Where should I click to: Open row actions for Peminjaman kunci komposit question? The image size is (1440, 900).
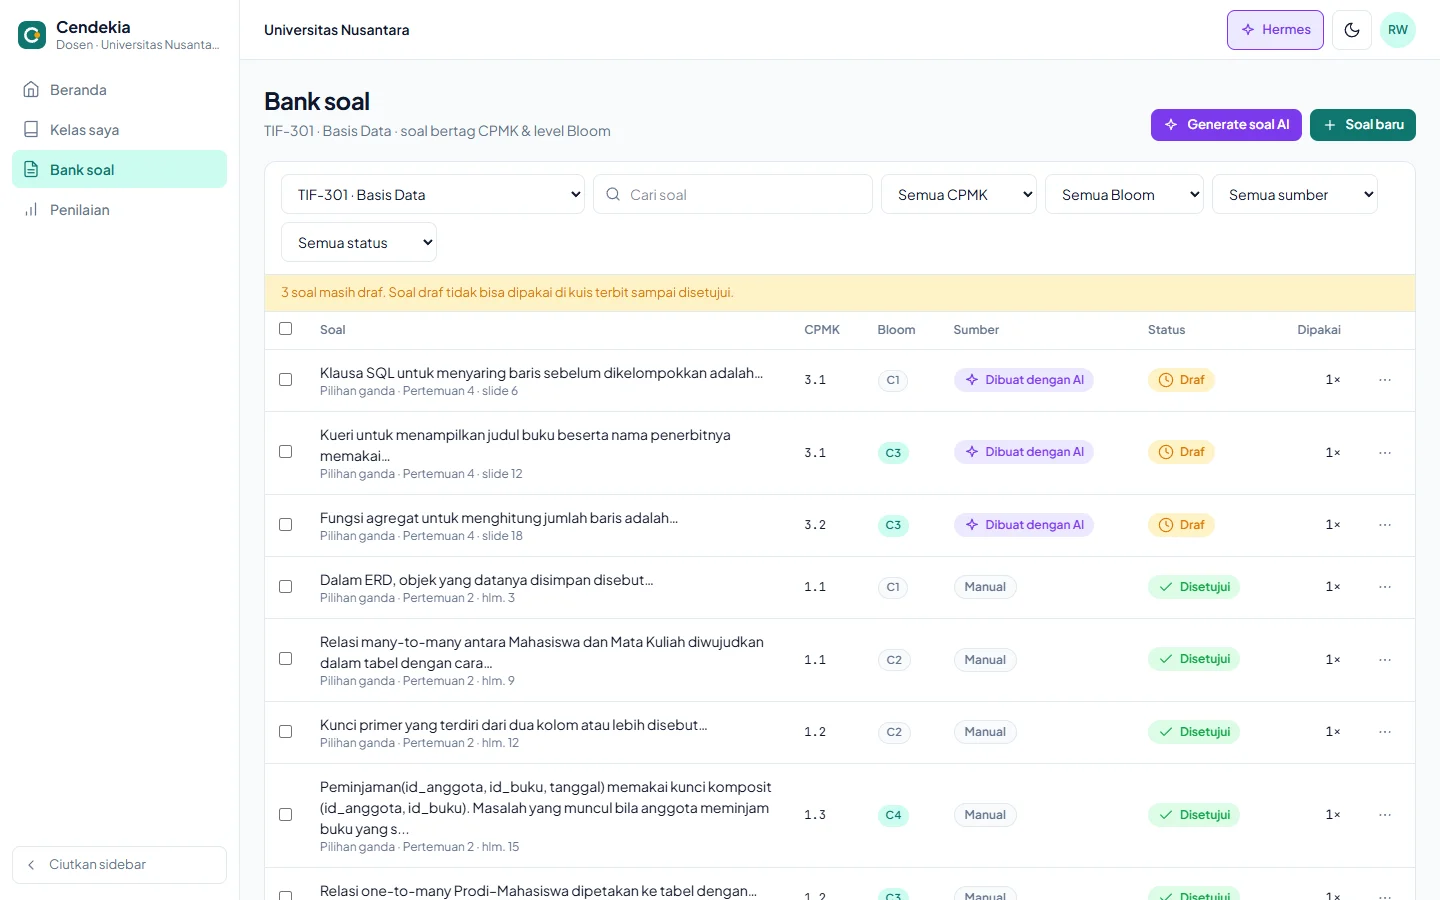(x=1385, y=815)
